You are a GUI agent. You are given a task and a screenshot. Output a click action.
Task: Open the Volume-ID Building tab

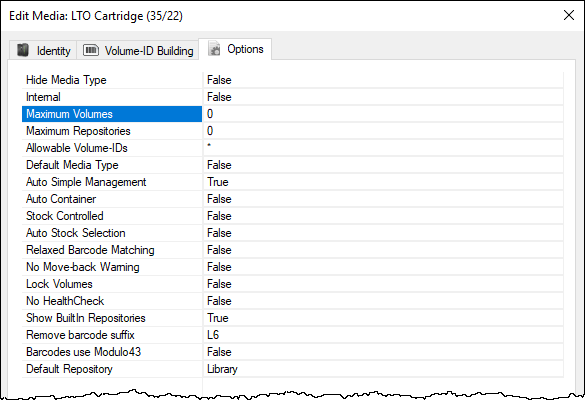[x=137, y=50]
